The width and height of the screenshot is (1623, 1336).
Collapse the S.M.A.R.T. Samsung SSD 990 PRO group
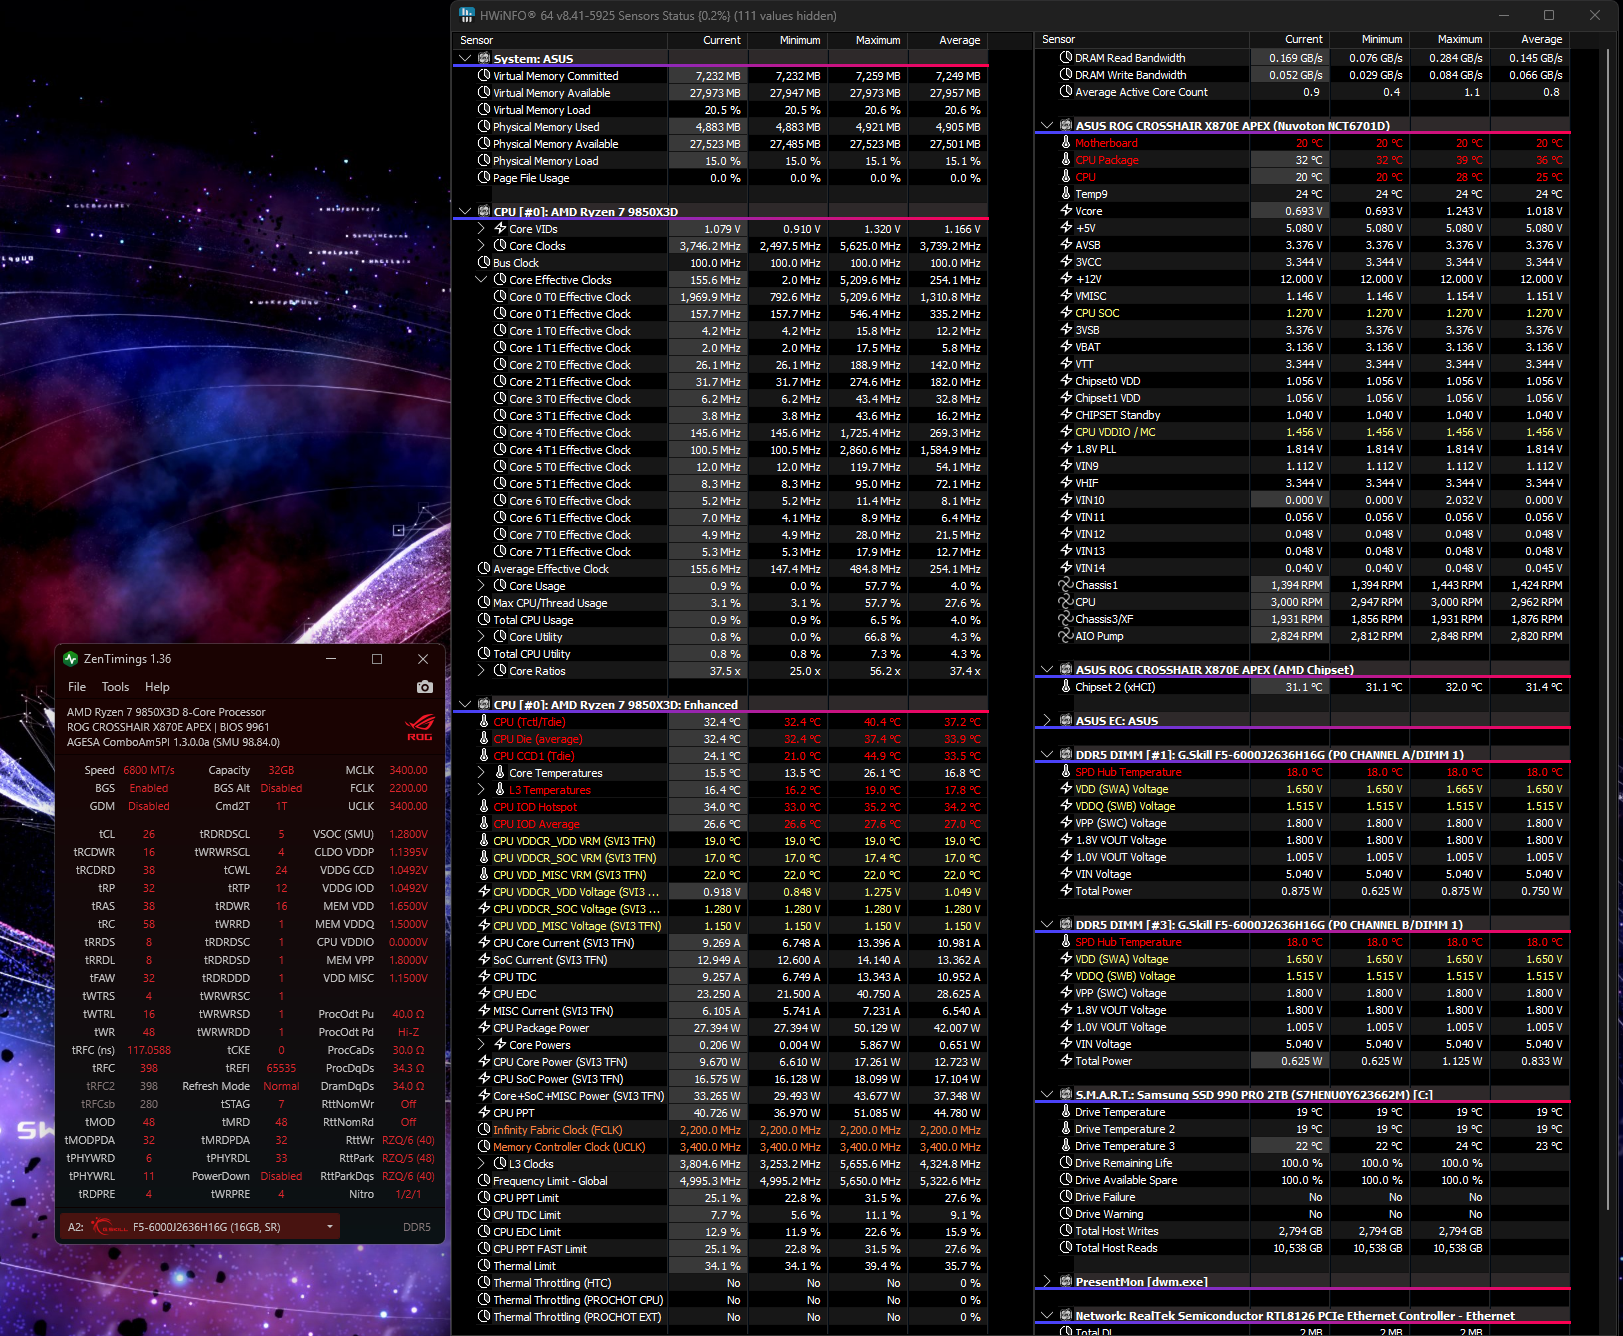[x=1047, y=1095]
